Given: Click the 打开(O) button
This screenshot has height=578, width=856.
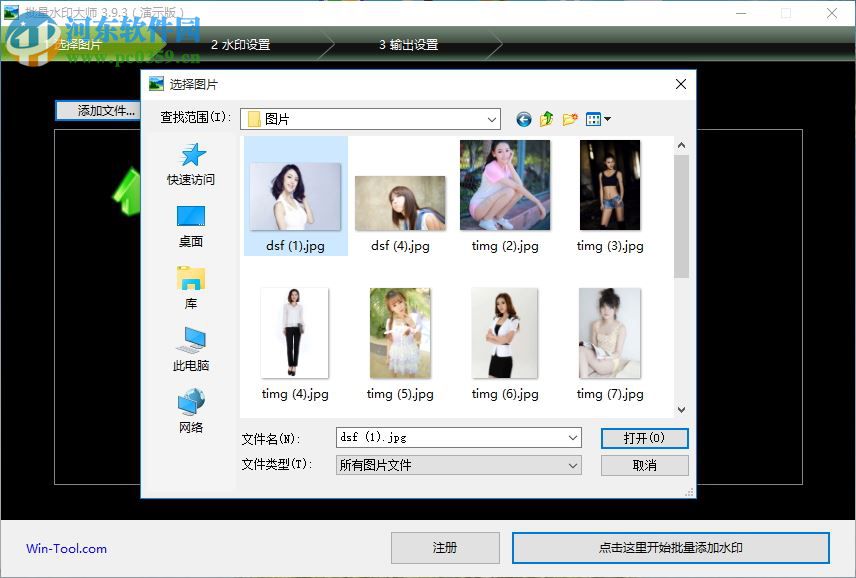Looking at the screenshot, I should (644, 437).
